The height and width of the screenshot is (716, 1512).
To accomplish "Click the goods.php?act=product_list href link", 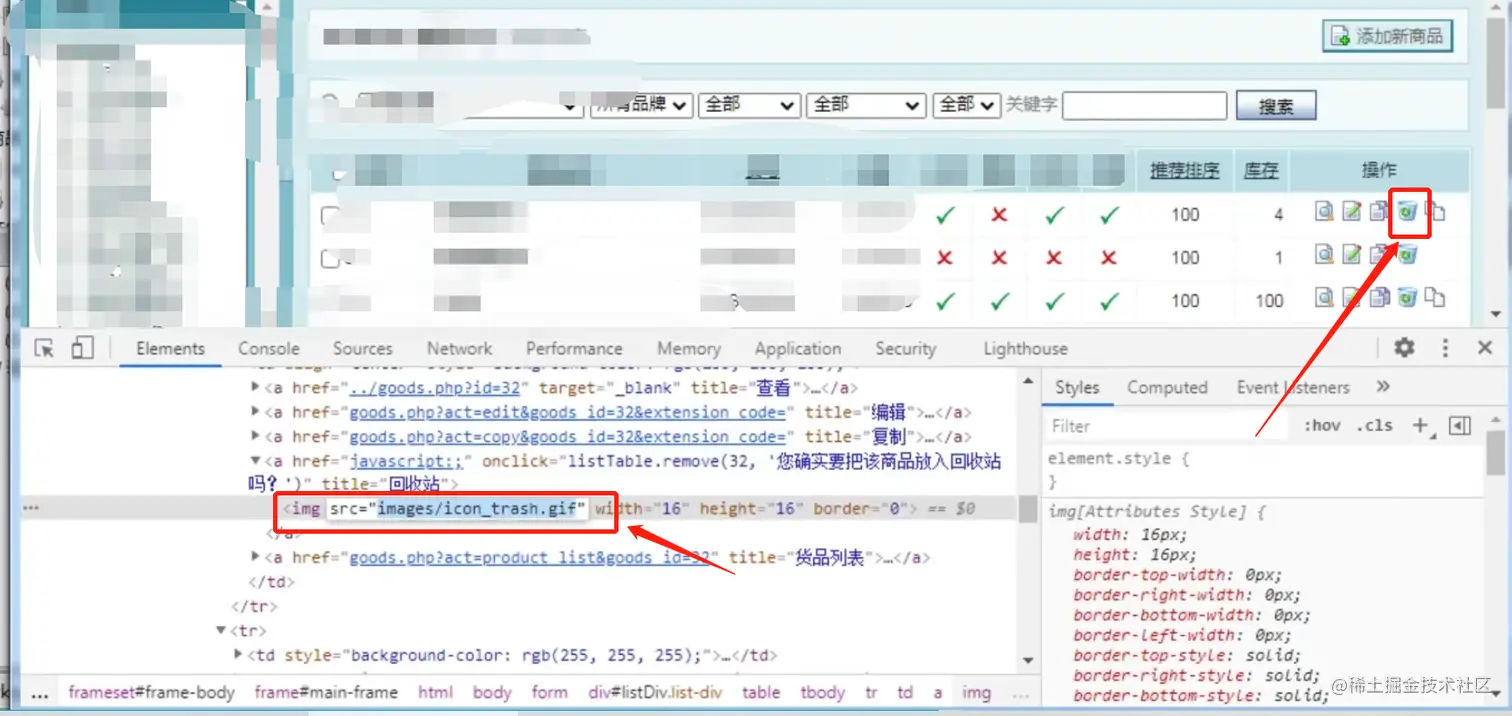I will pyautogui.click(x=529, y=557).
